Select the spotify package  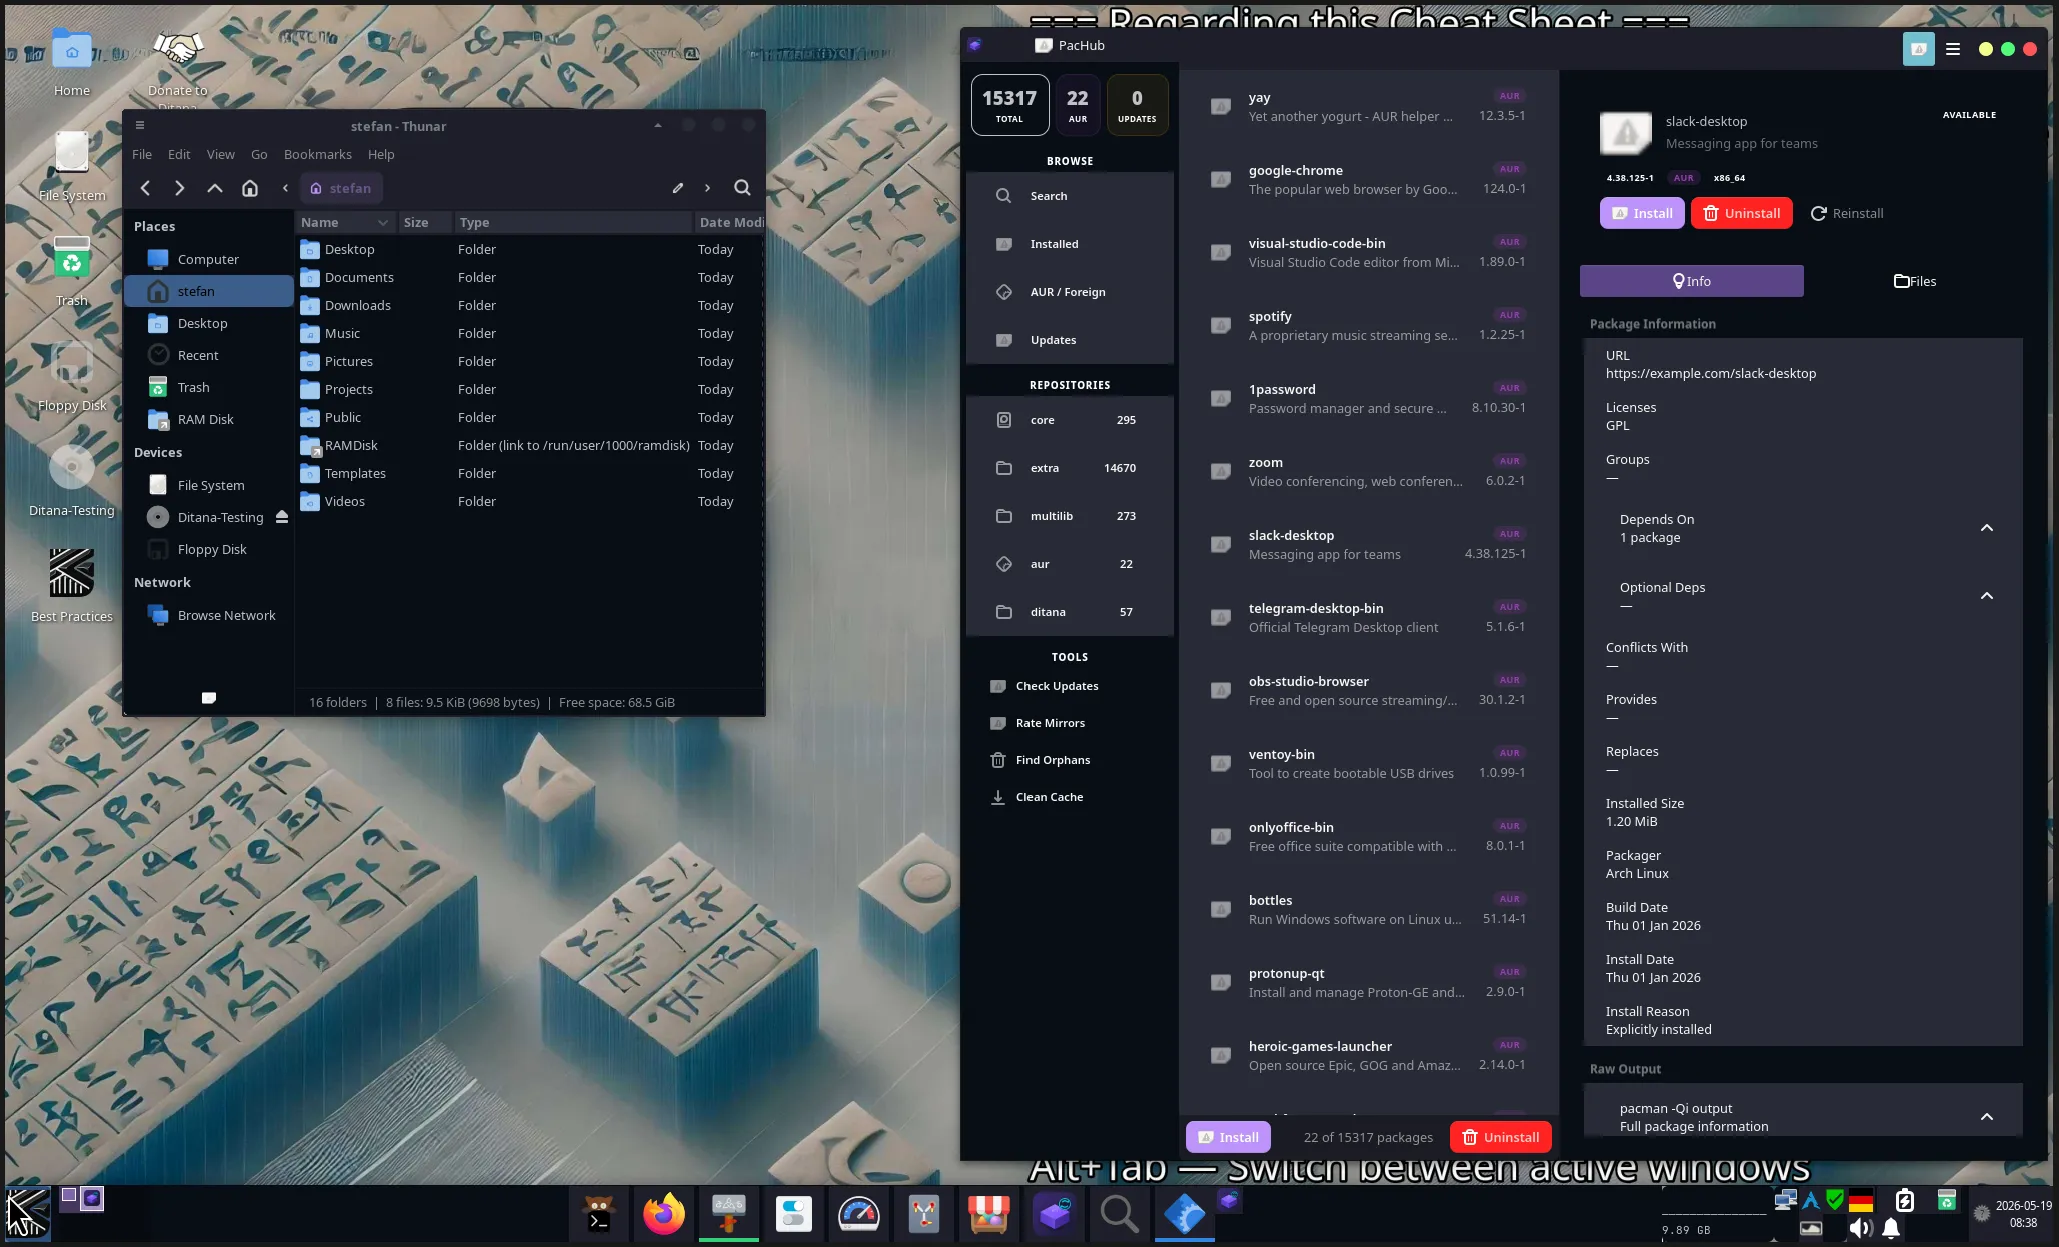tap(1368, 325)
